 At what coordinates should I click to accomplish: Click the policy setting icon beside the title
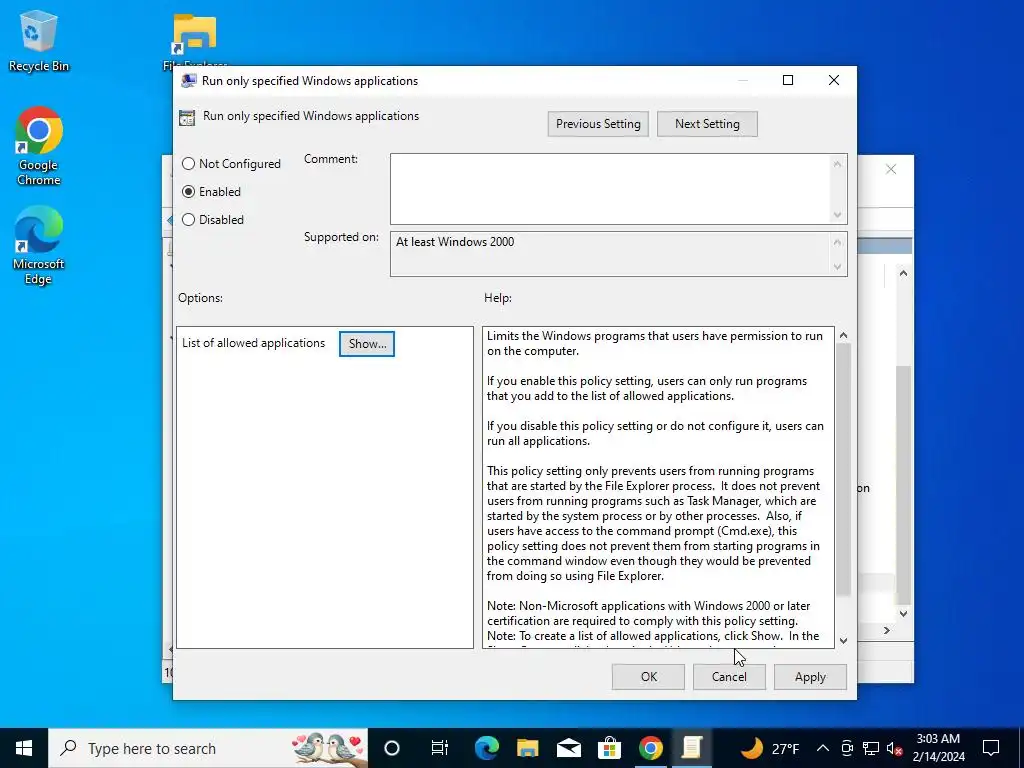187,118
